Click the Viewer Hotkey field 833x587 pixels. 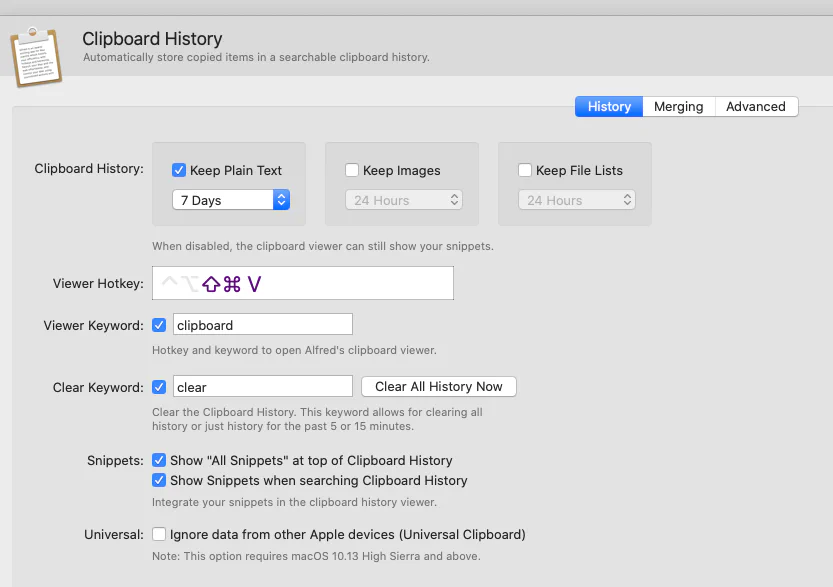pos(303,284)
